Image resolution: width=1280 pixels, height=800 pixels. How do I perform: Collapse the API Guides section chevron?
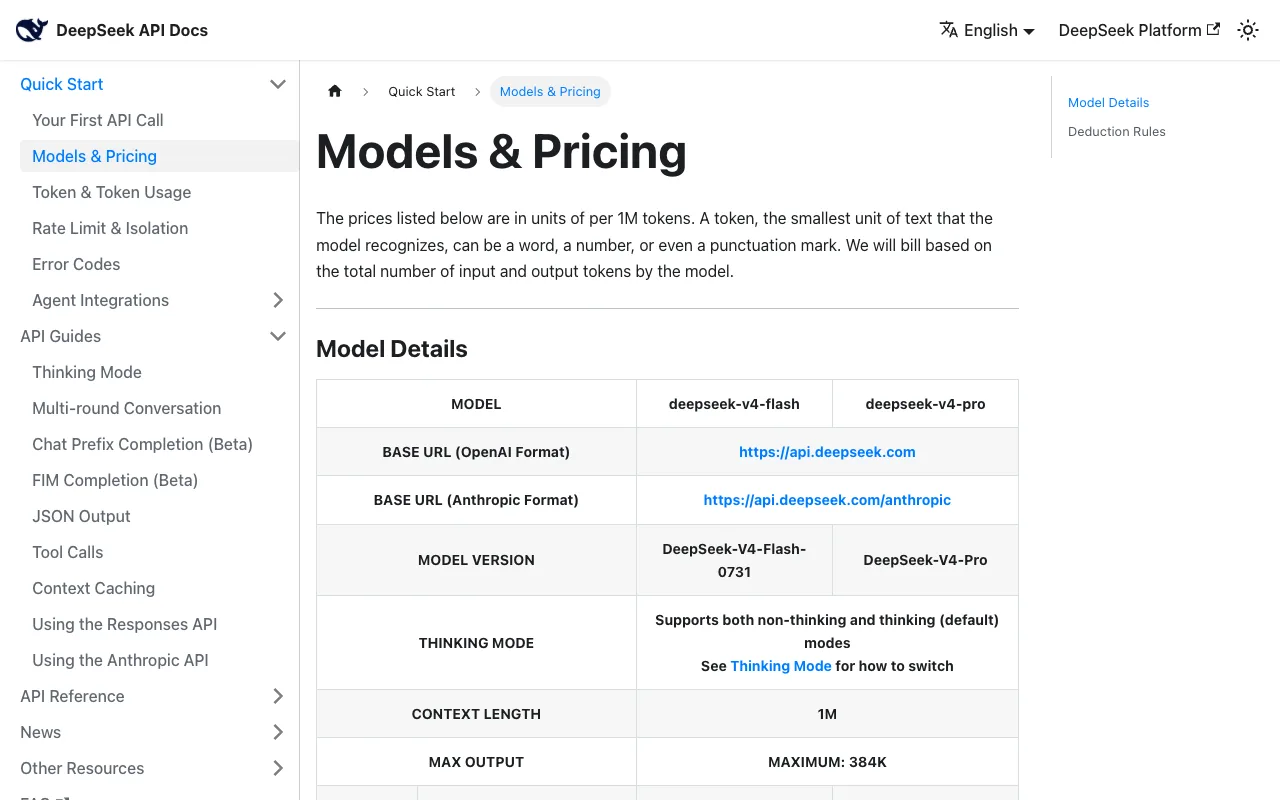point(278,336)
